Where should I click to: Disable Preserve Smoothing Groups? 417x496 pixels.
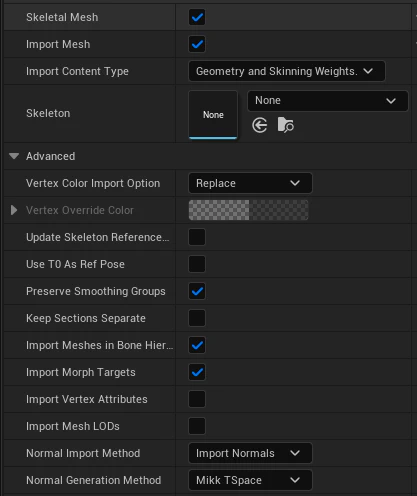click(197, 291)
